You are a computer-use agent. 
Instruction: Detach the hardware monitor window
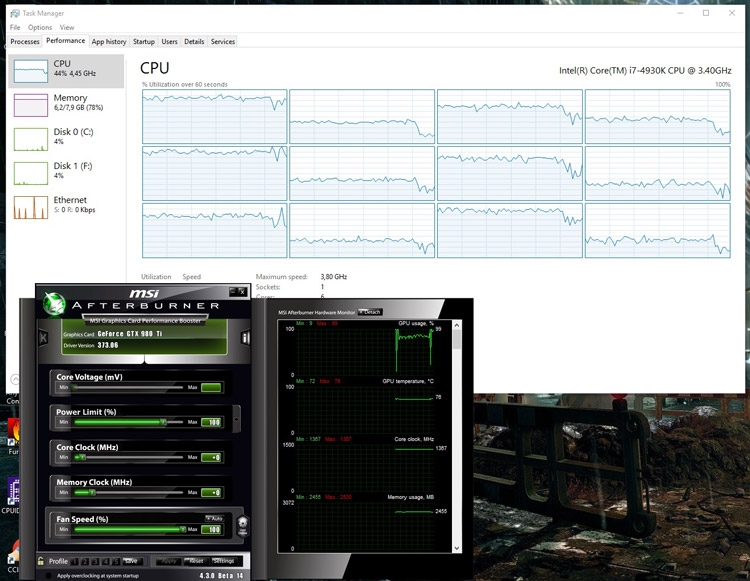click(x=369, y=312)
